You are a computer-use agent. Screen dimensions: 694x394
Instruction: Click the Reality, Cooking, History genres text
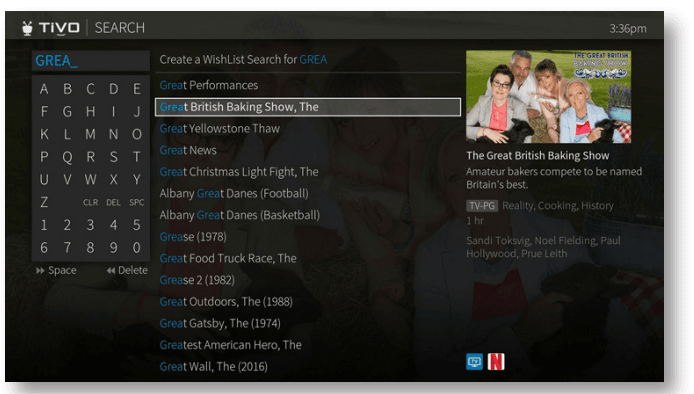(558, 206)
